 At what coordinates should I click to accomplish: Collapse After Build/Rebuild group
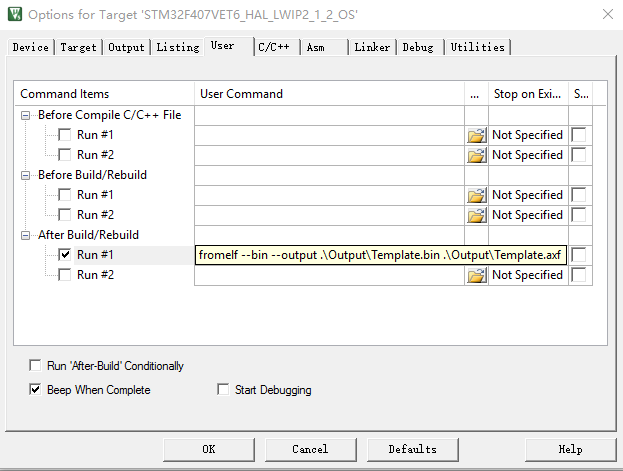coord(25,236)
